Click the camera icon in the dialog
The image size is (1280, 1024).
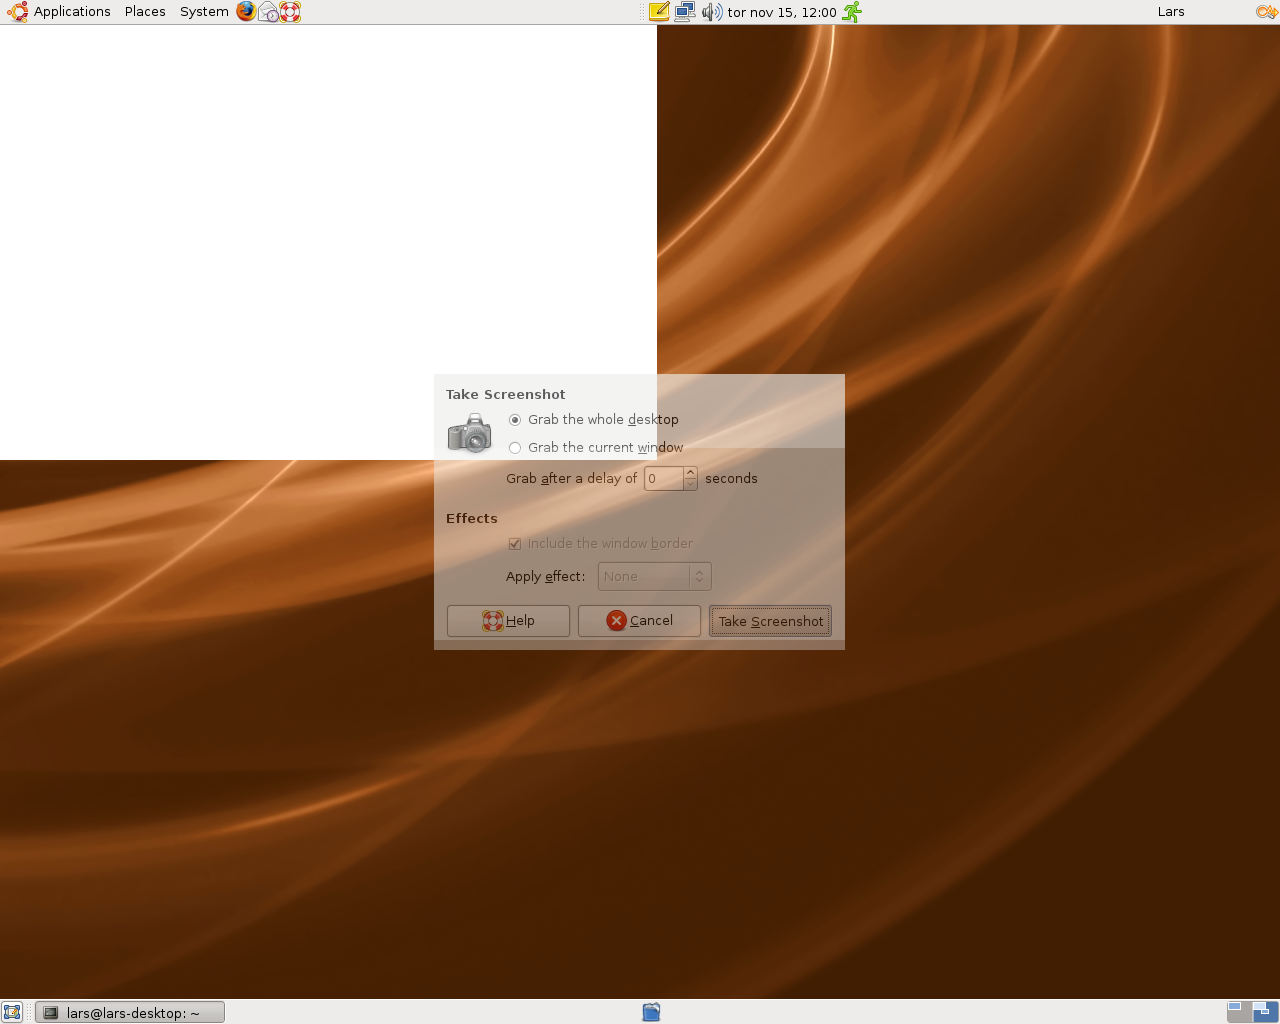pyautogui.click(x=470, y=434)
